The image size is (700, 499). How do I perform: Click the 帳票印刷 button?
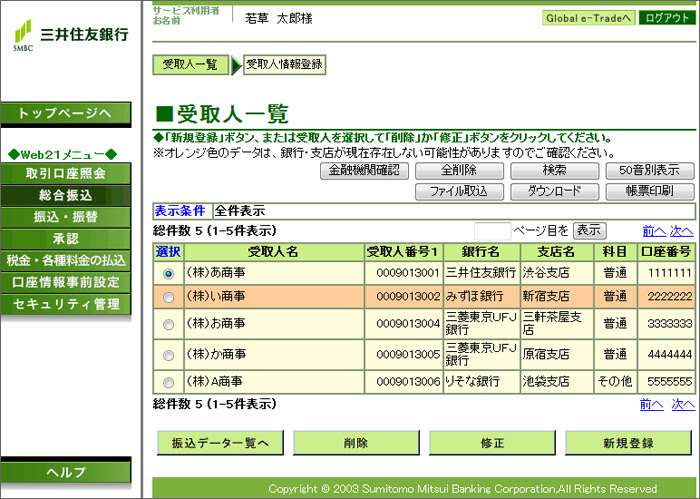coord(650,192)
